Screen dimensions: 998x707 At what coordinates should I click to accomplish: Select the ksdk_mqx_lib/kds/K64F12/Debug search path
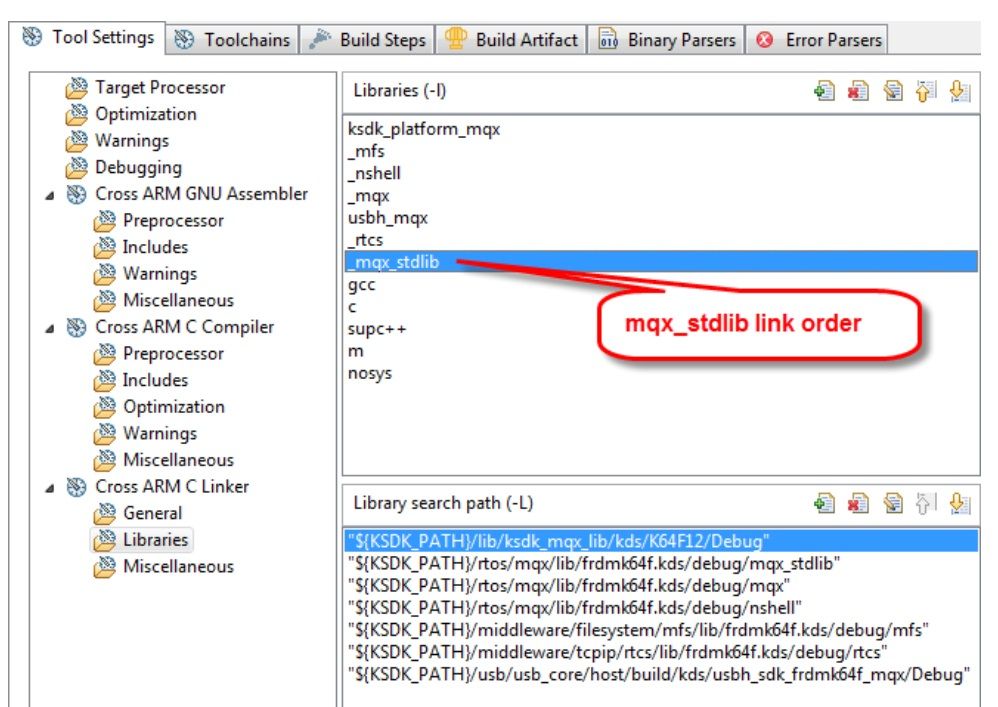tap(661, 542)
